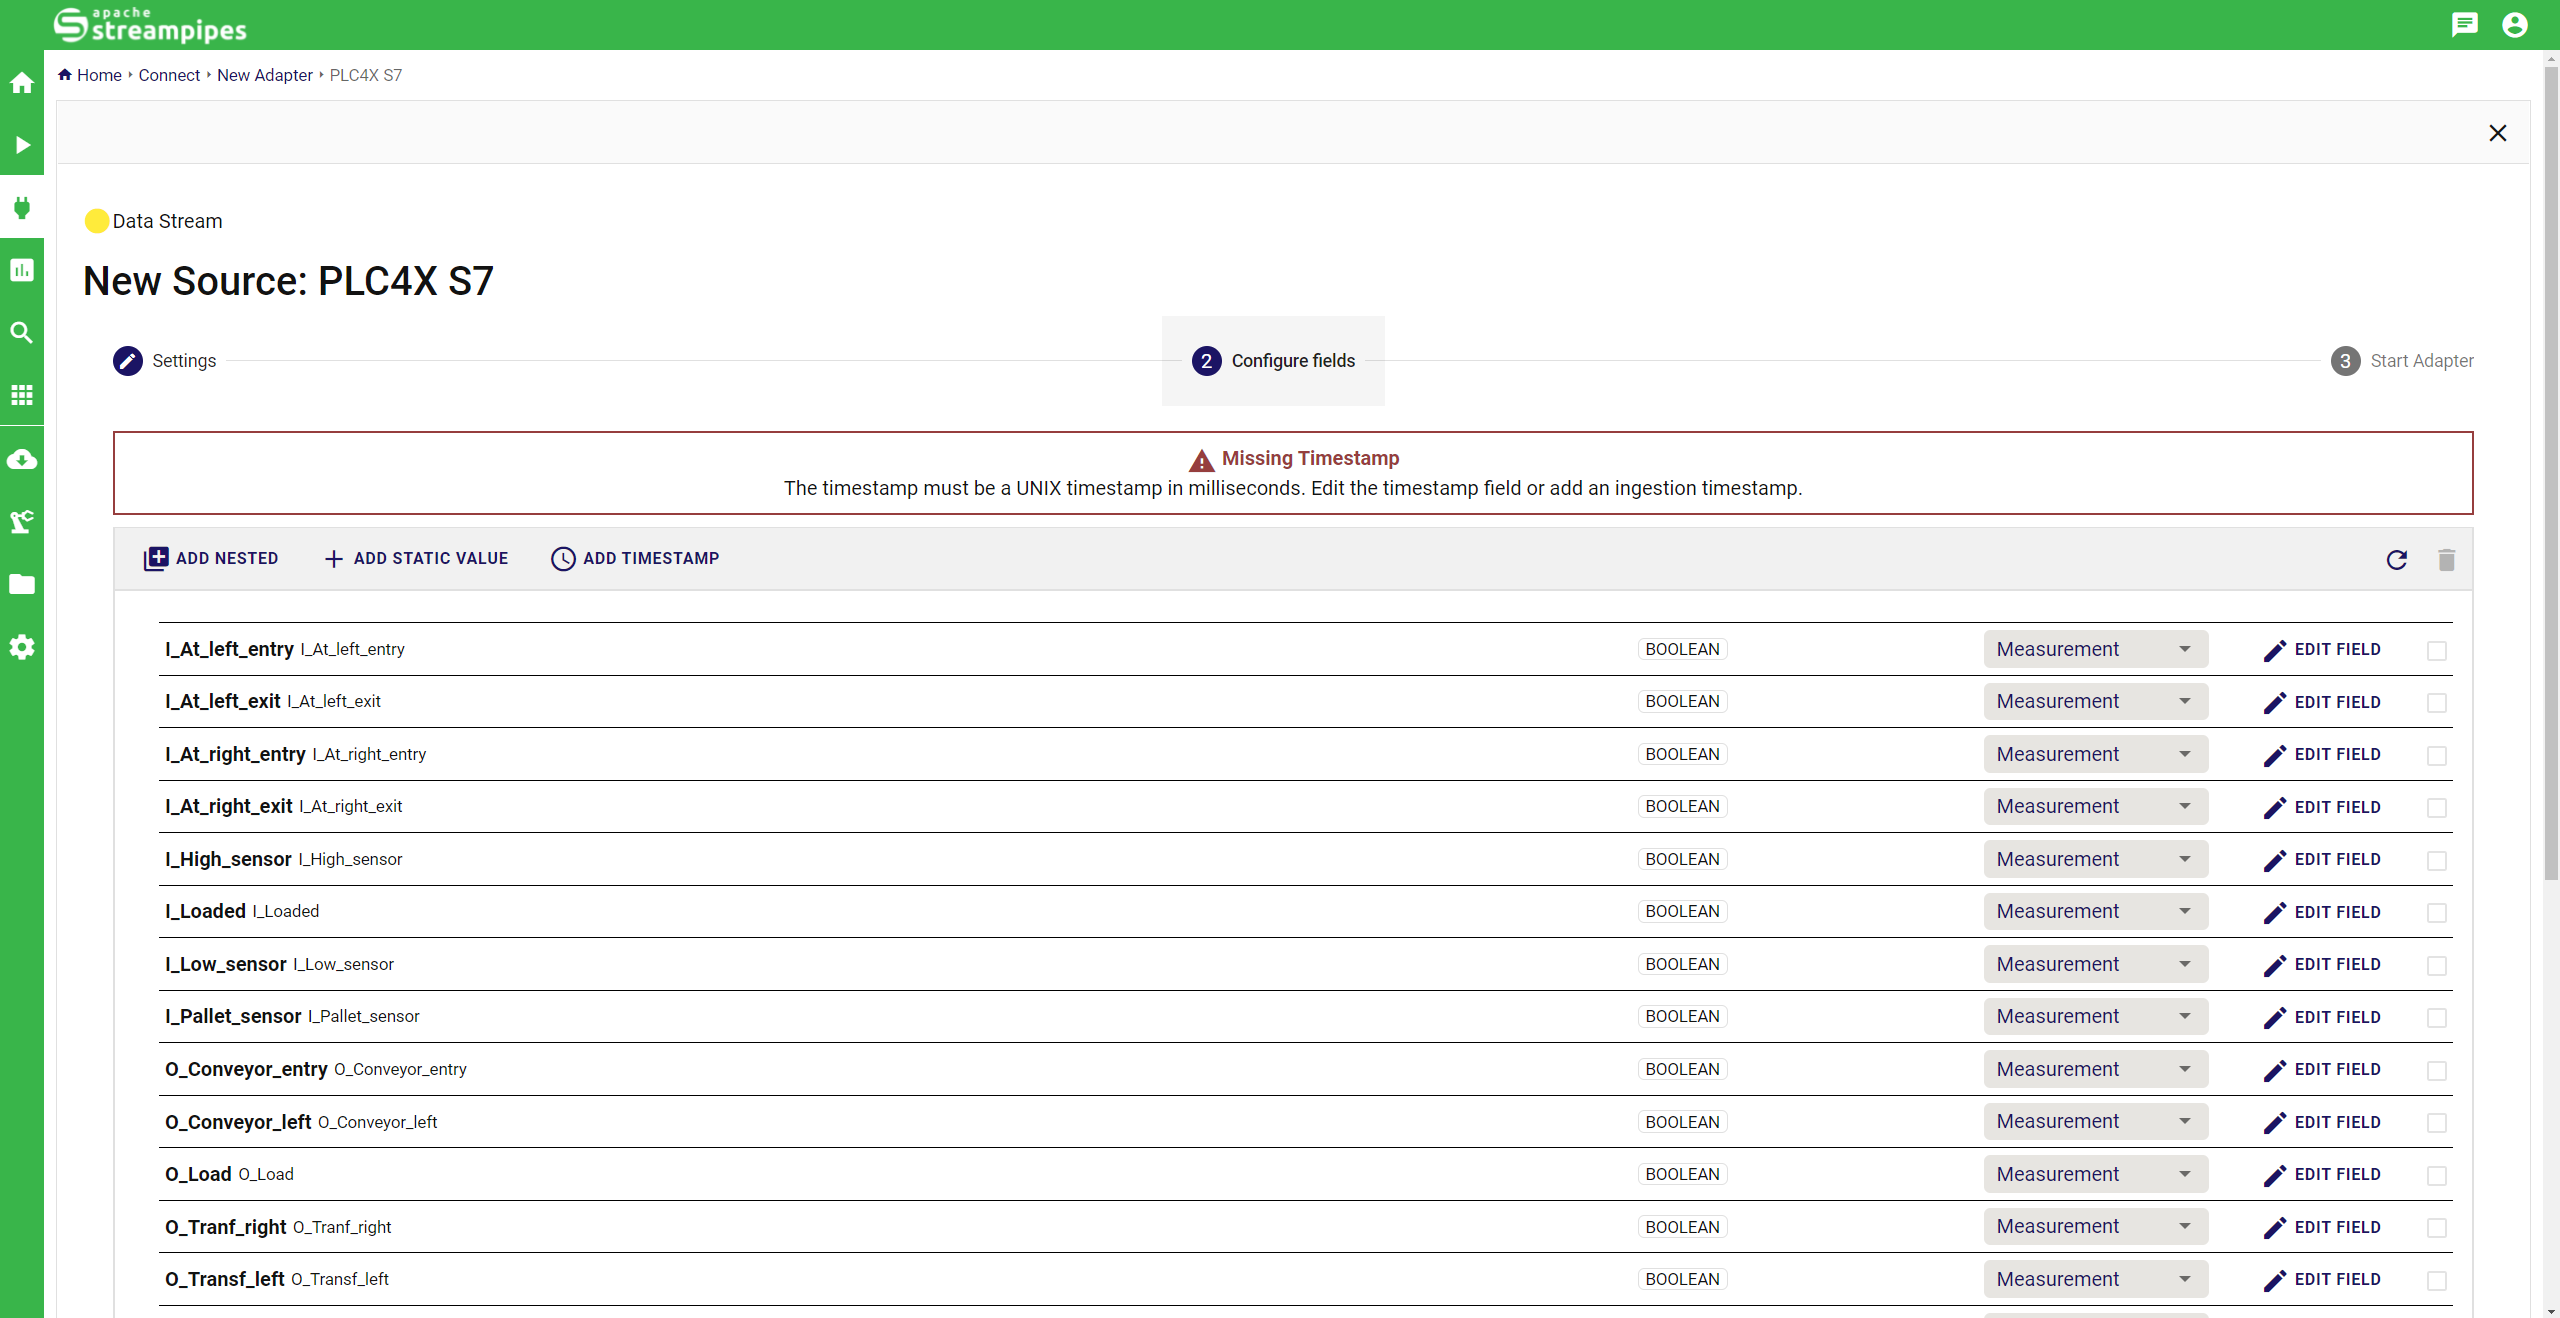
Task: Open the pipeline editor play icon in sidebar
Action: pos(22,145)
